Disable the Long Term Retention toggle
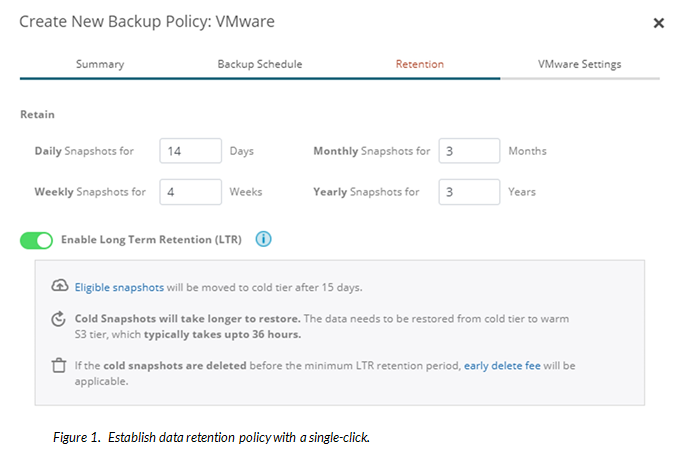Image resolution: width=674 pixels, height=453 pixels. pyautogui.click(x=36, y=241)
